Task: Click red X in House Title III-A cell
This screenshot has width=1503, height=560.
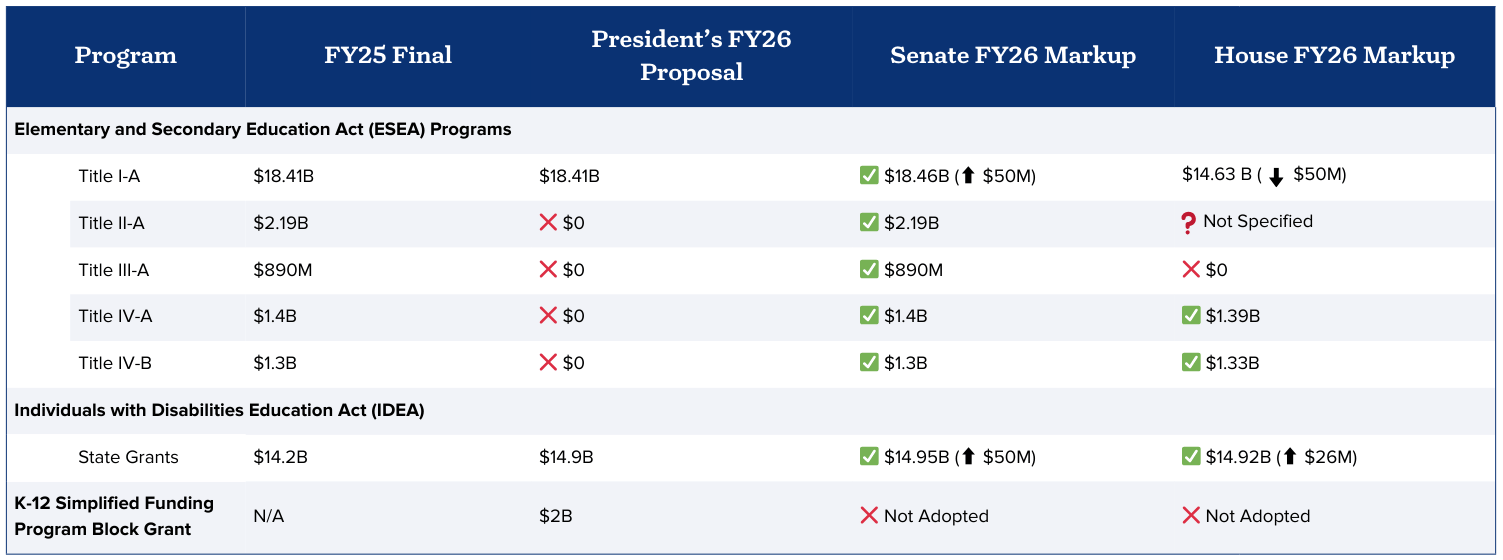Action: coord(1191,270)
